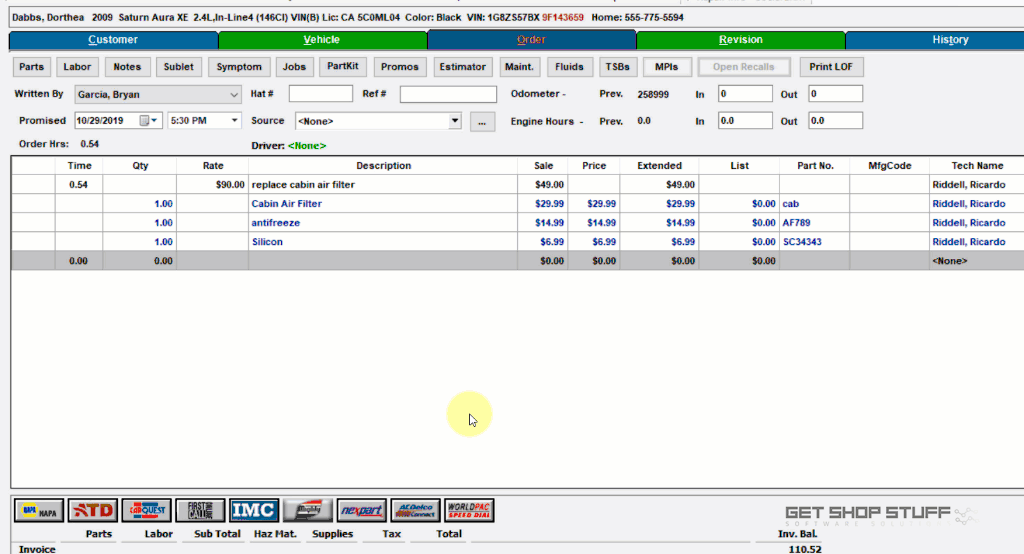
Task: Open the ACDelco Connect icon
Action: pos(415,511)
